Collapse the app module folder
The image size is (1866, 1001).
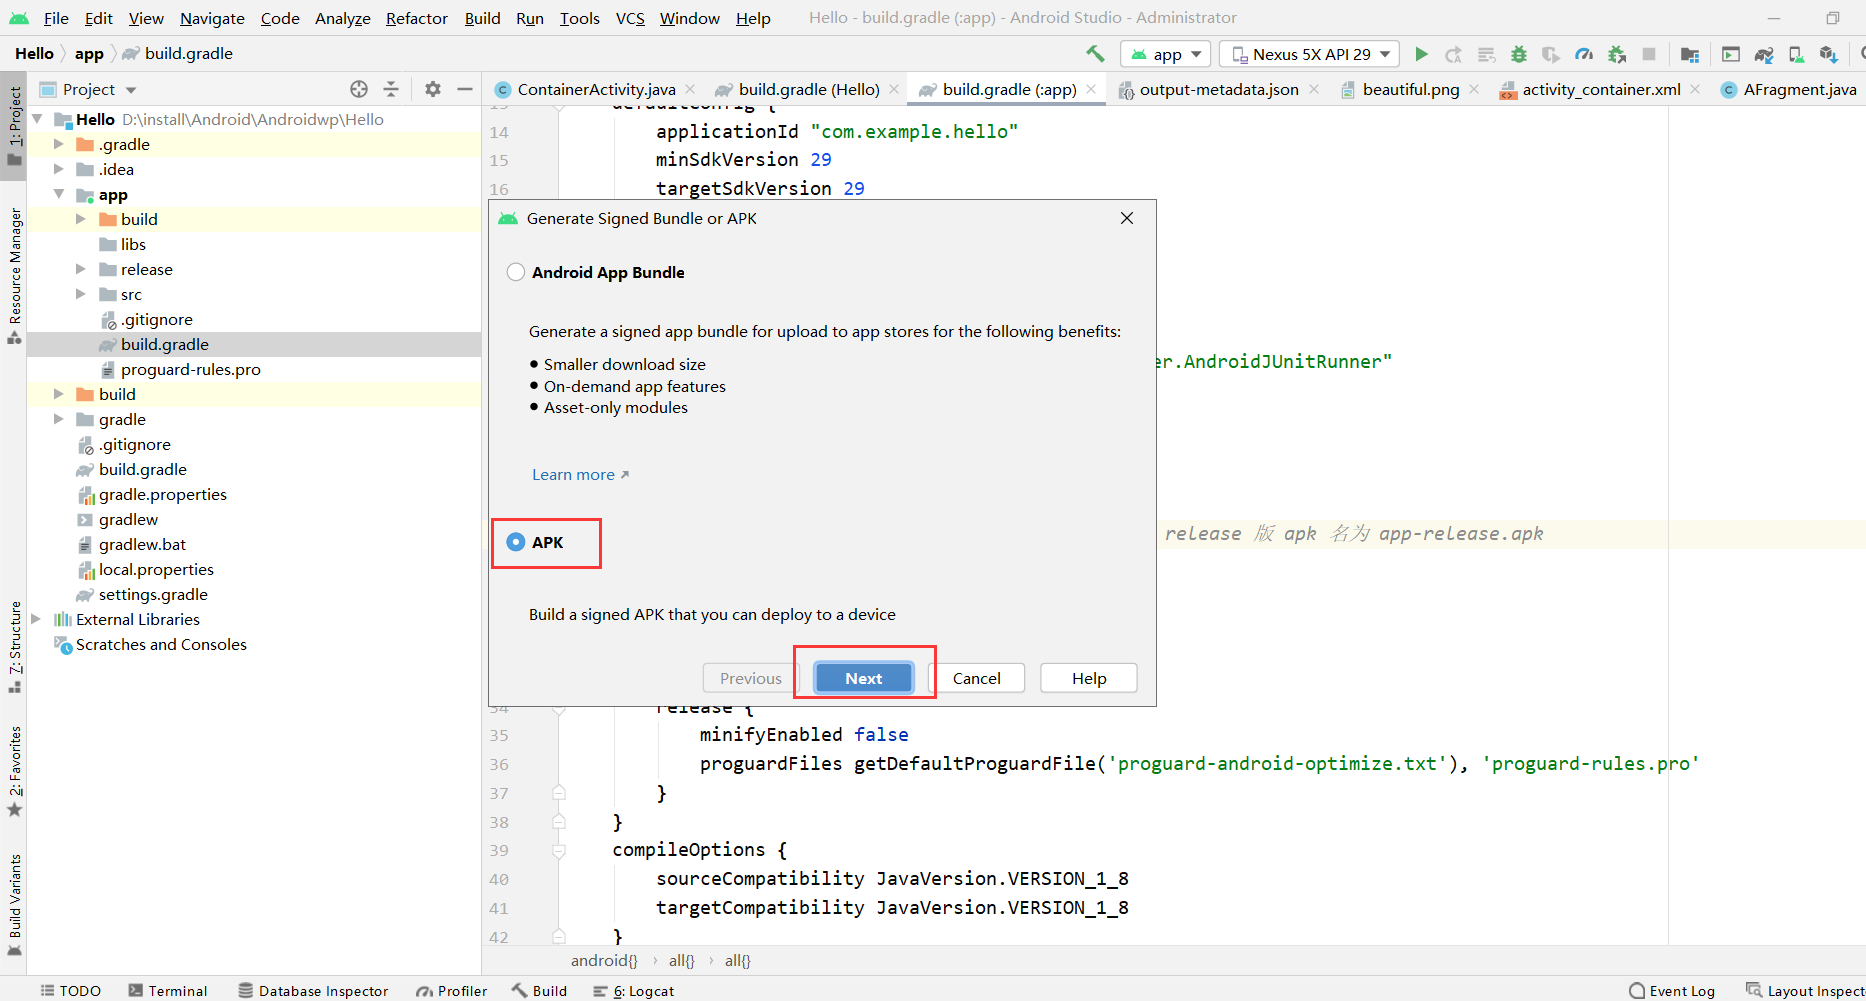59,194
